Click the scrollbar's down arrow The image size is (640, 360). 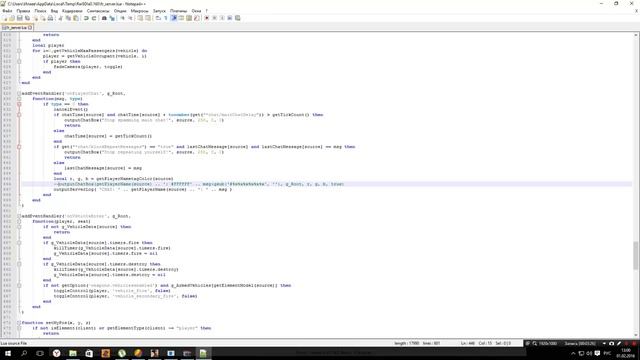pos(636,335)
